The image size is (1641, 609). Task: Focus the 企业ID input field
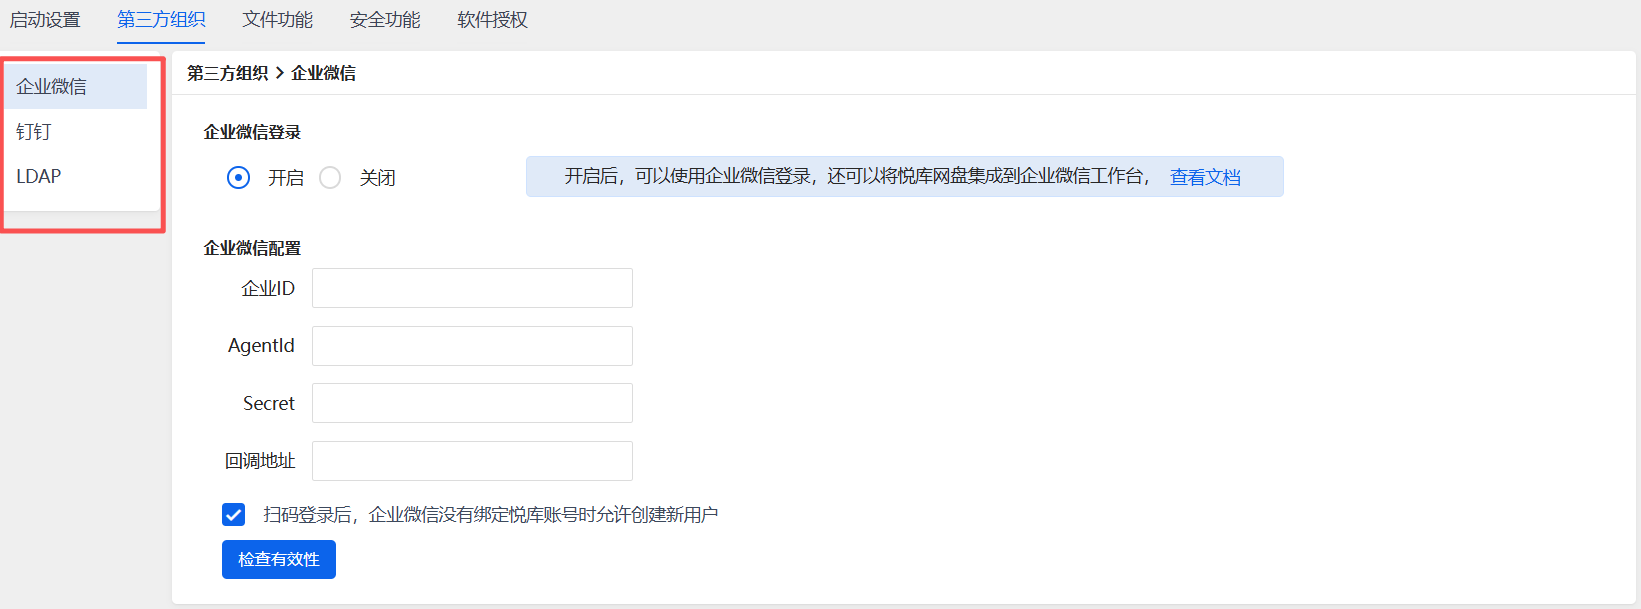click(472, 288)
